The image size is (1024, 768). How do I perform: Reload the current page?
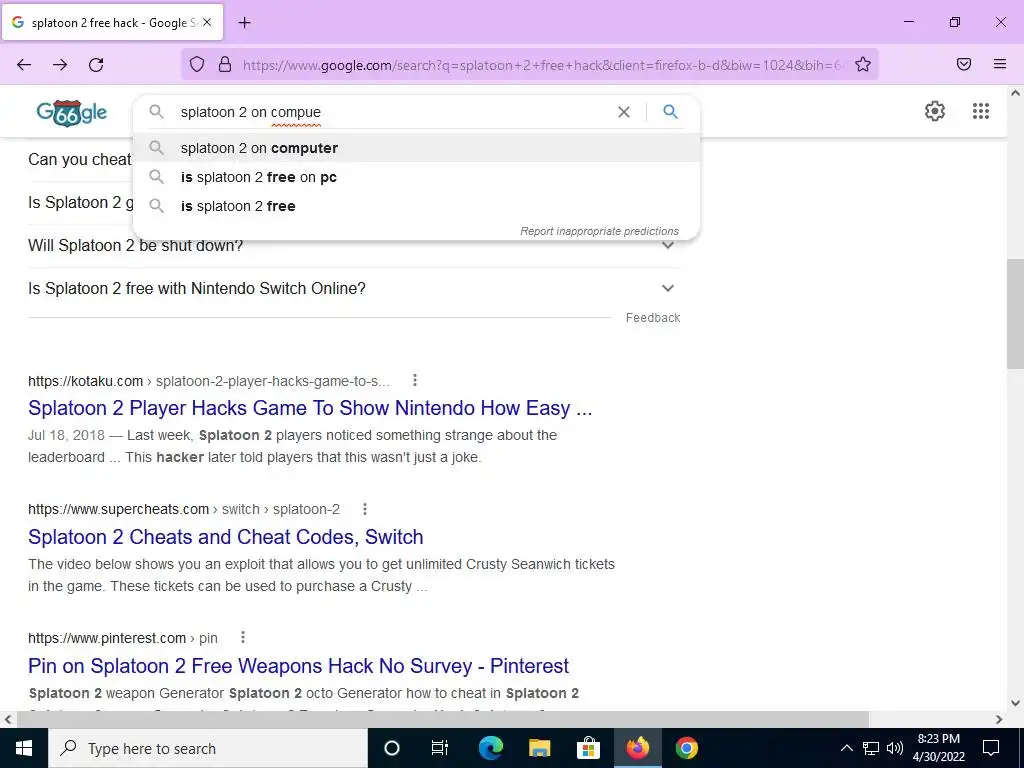point(96,64)
